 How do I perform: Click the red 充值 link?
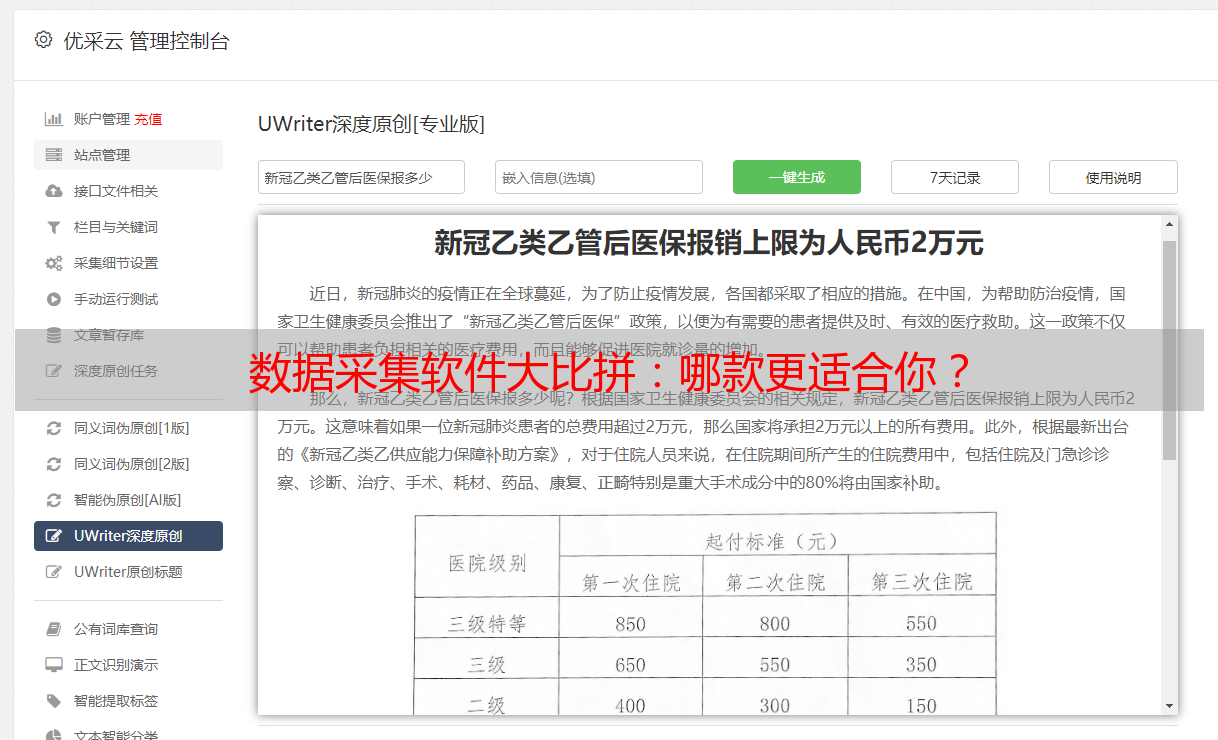click(x=148, y=119)
